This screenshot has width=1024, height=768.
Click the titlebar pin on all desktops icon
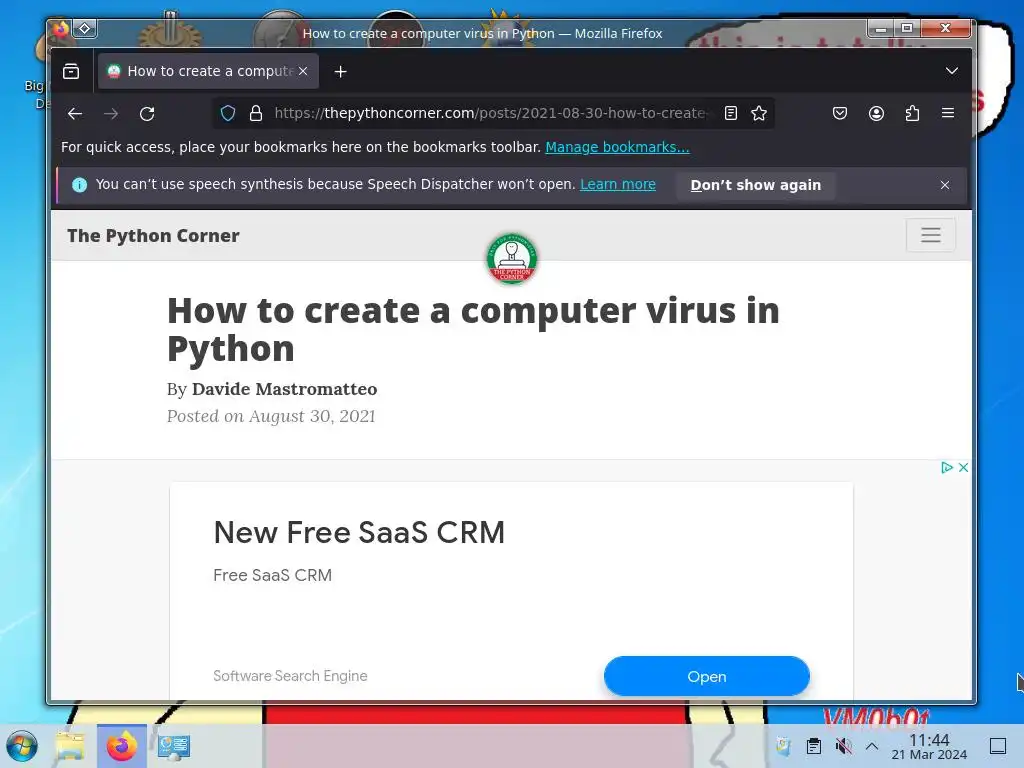pyautogui.click(x=84, y=29)
